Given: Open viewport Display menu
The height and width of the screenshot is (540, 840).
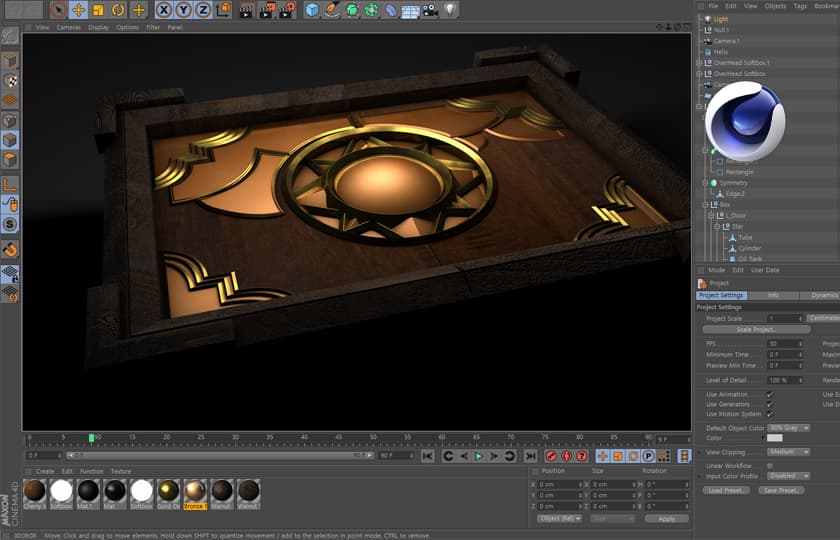Looking at the screenshot, I should 99,27.
